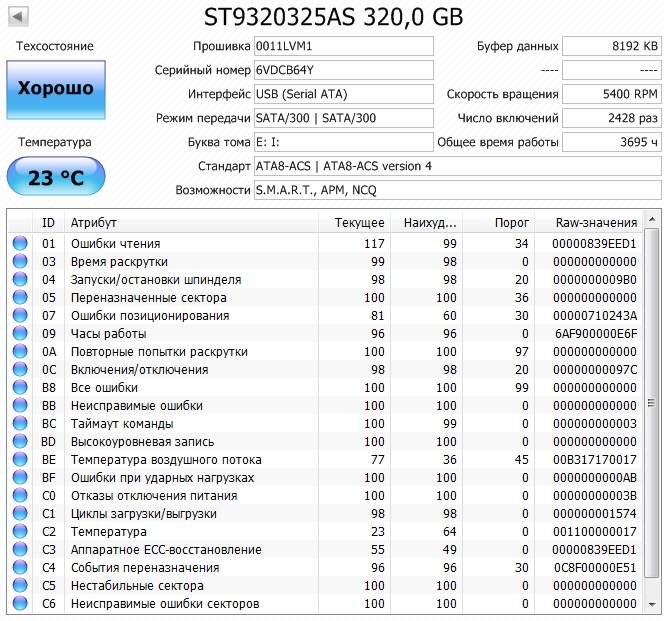
Task: Click status circle for BF Ошибки при ударных нагрузках
Action: (20, 477)
